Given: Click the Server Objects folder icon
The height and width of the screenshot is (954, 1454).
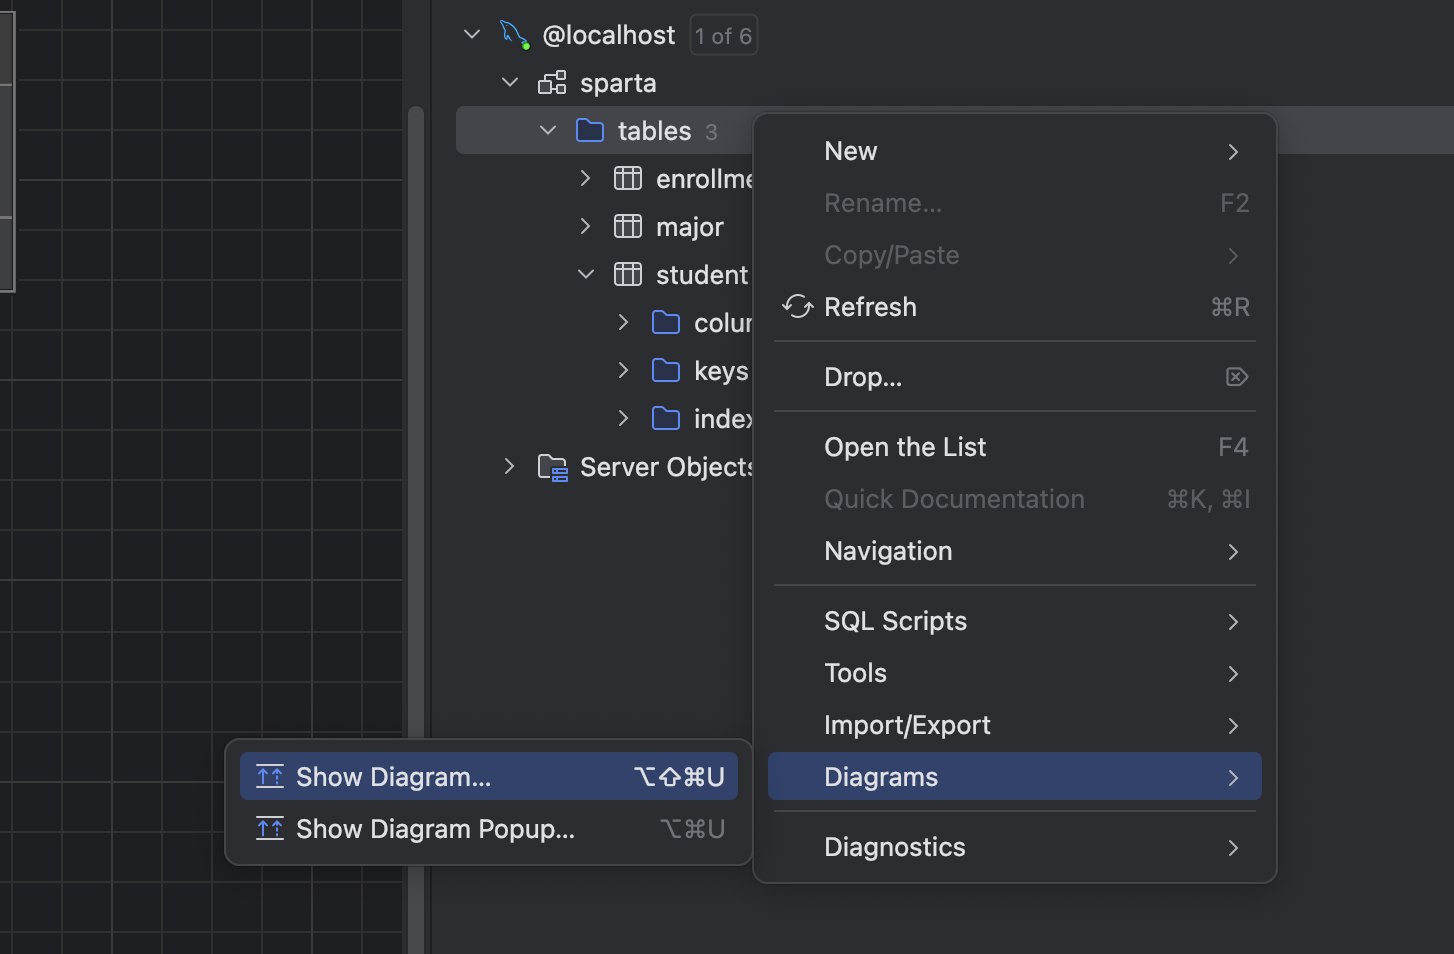Looking at the screenshot, I should [x=552, y=467].
